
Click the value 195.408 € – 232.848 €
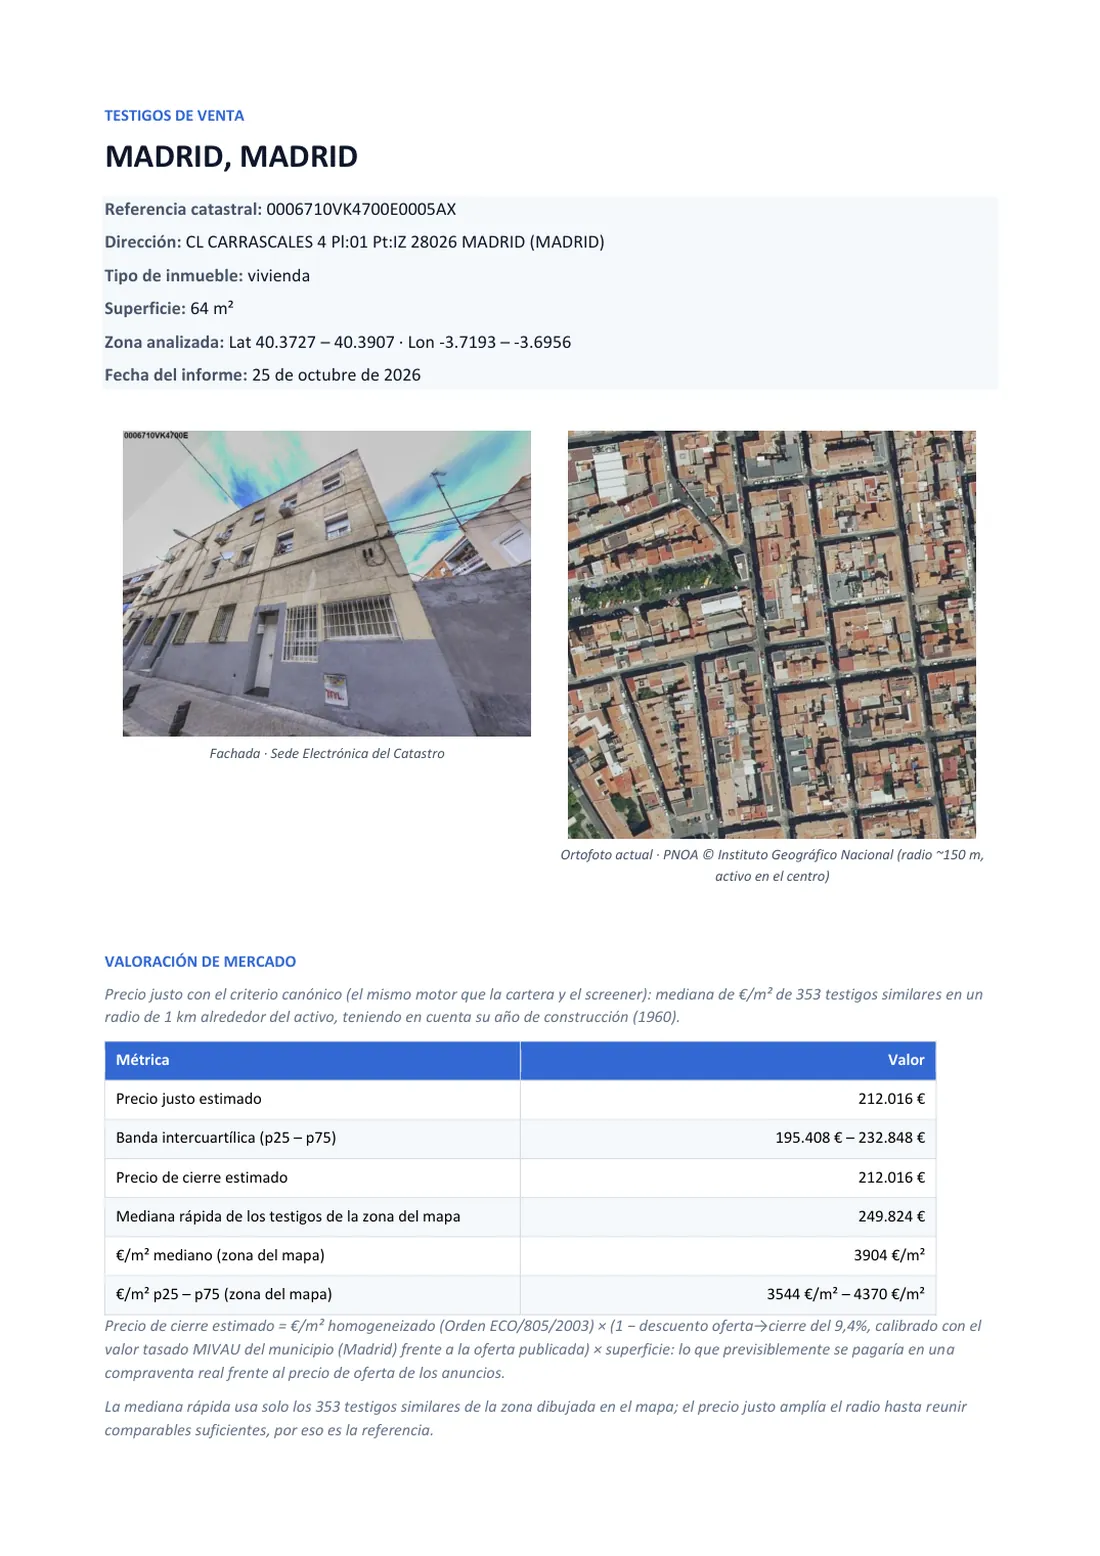[850, 1138]
